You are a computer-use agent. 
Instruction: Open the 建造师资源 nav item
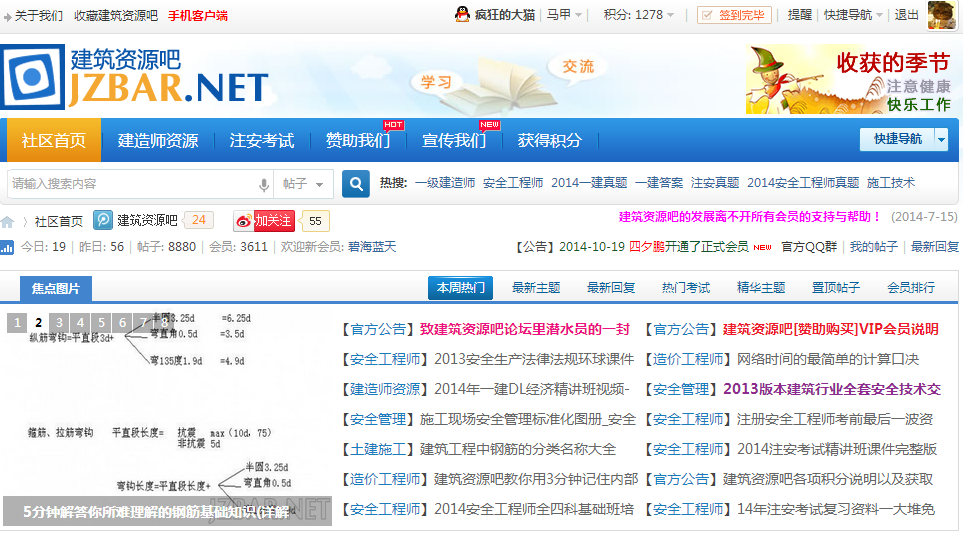click(158, 141)
